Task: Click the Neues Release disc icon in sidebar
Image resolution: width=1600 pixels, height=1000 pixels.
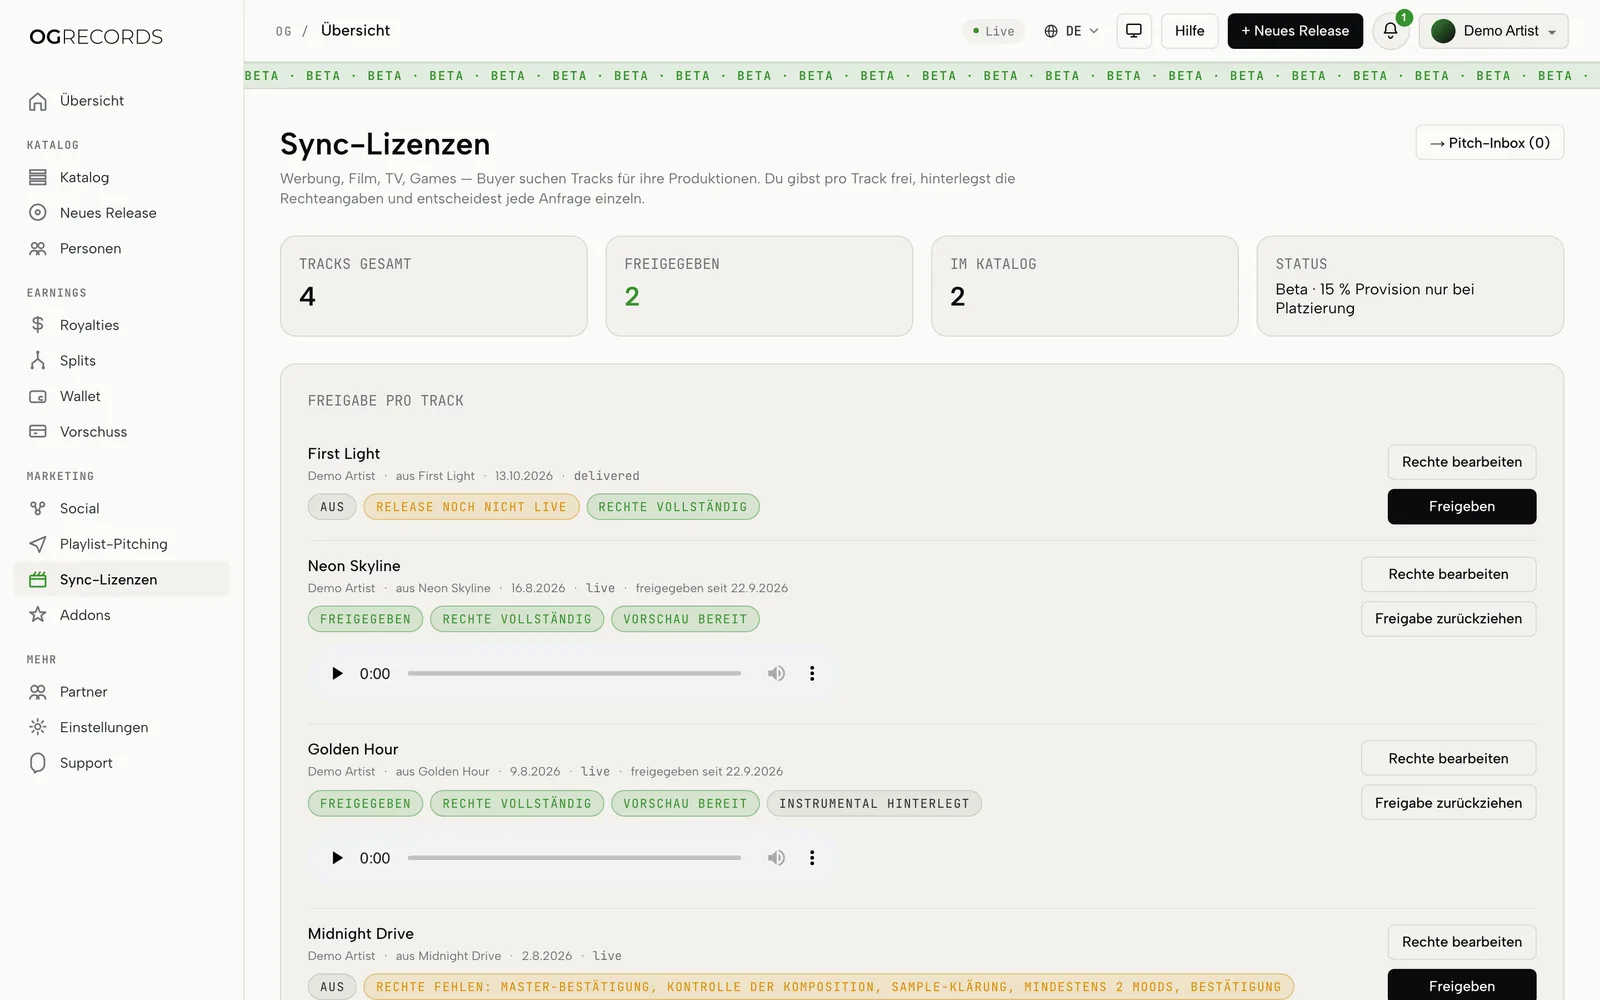Action: pyautogui.click(x=38, y=213)
